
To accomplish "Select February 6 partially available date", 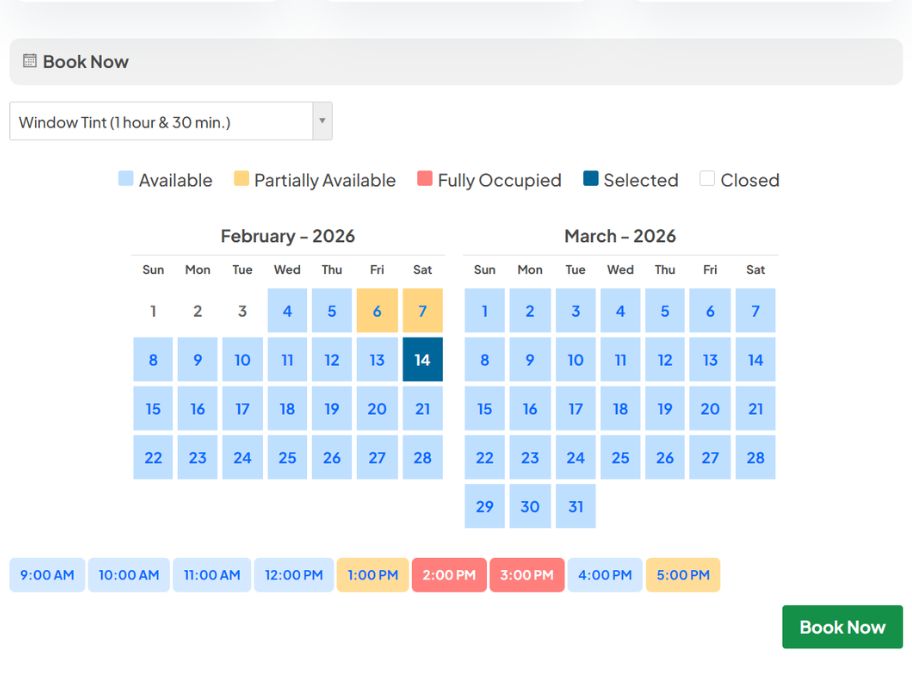I will click(x=377, y=311).
